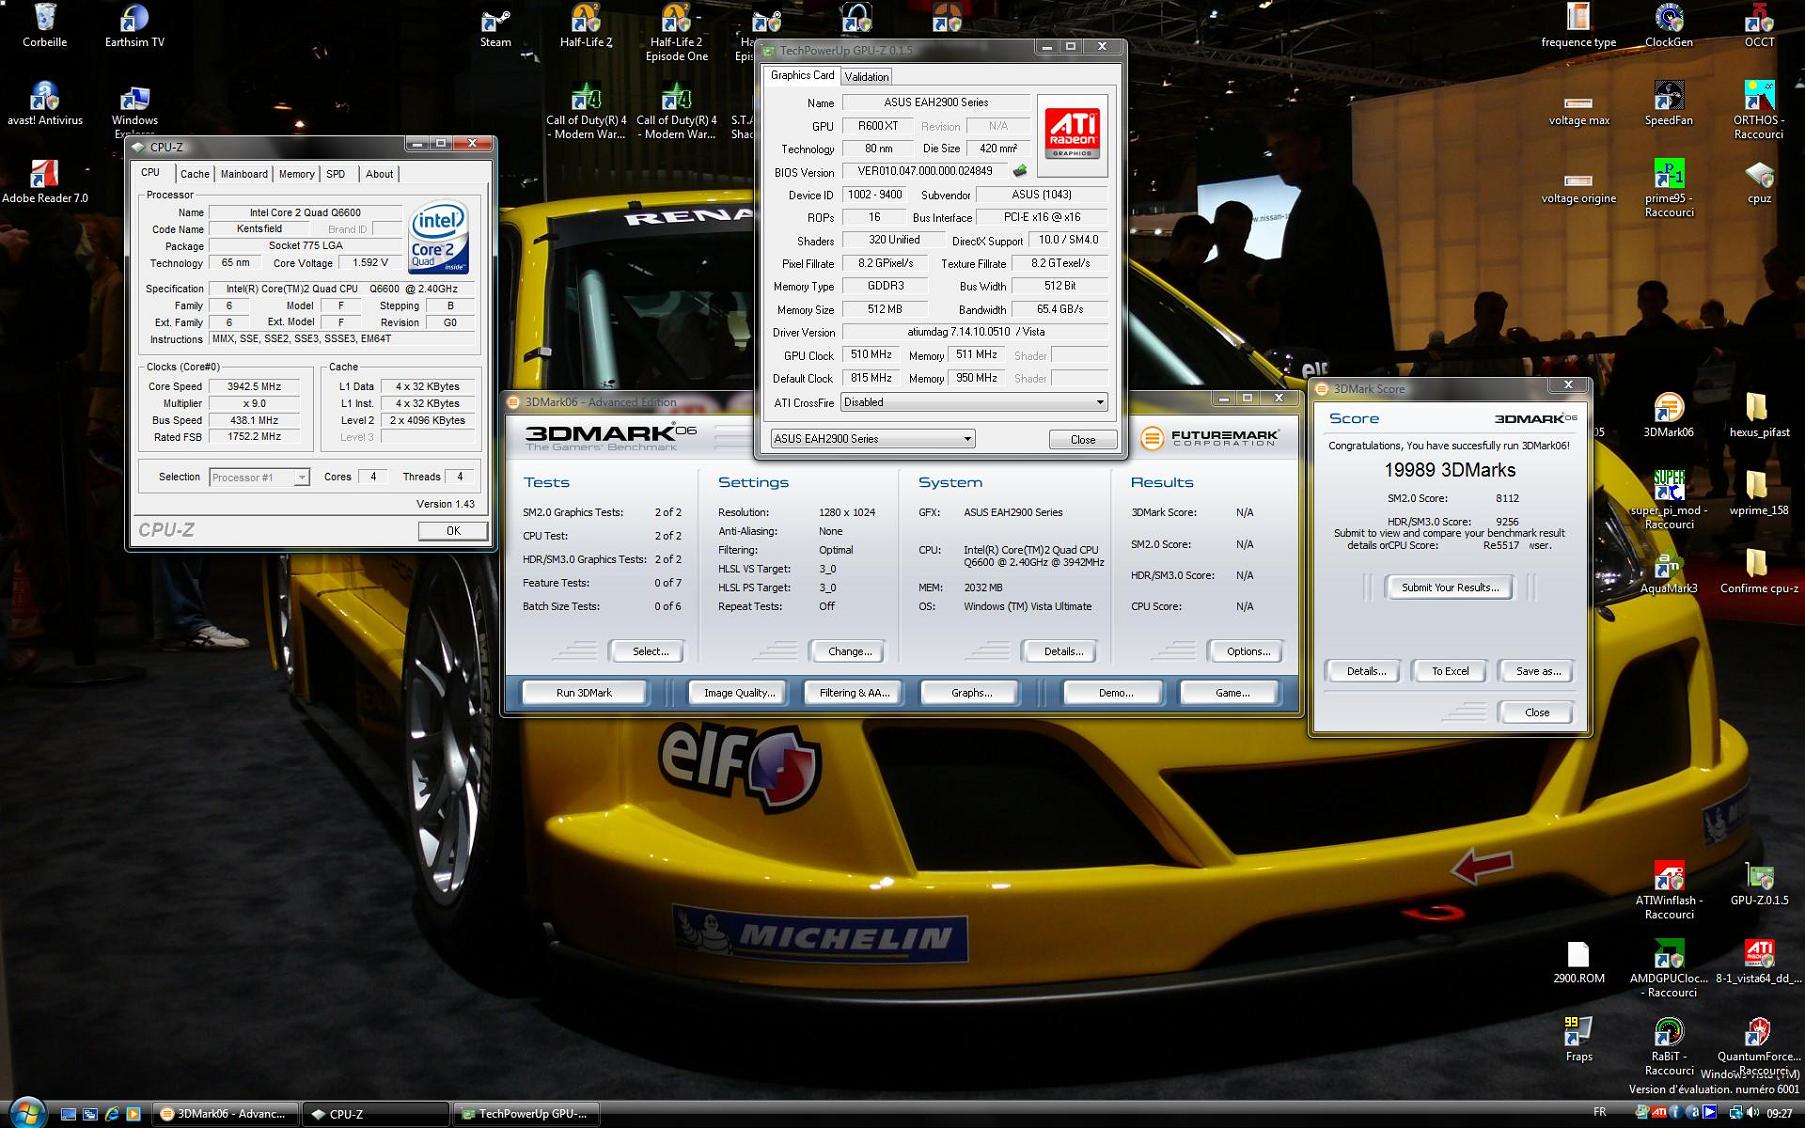The image size is (1805, 1128).
Task: Open Filtering & AA... settings
Action: coord(854,693)
